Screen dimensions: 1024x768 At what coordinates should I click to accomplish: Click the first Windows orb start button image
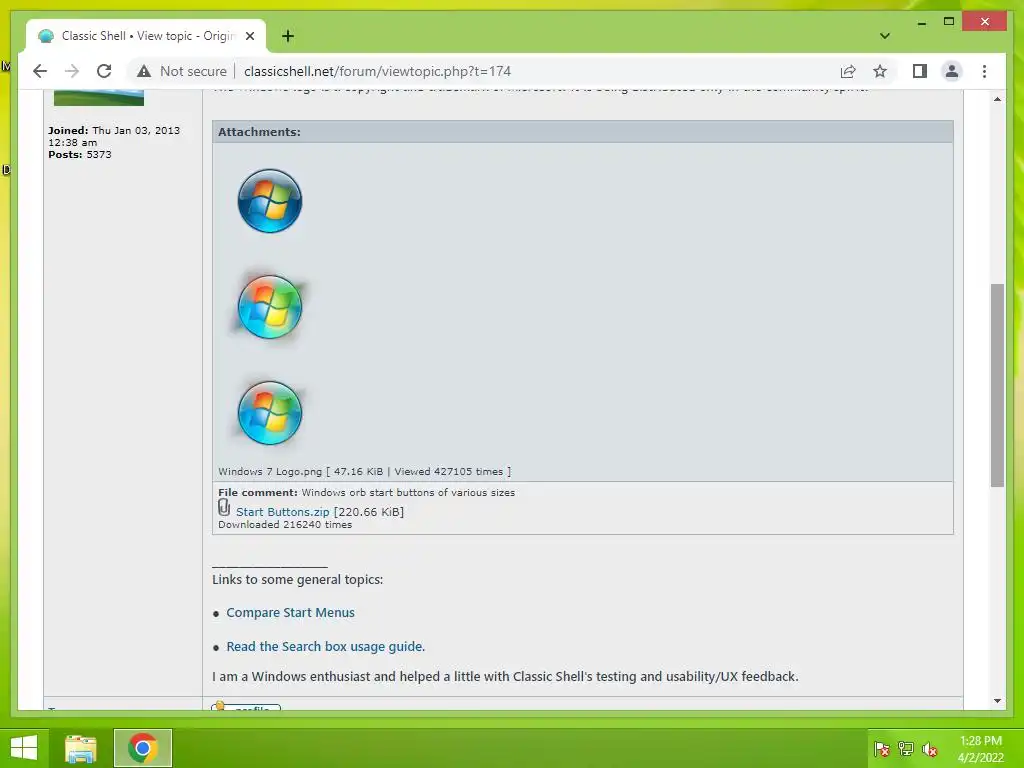coord(270,201)
